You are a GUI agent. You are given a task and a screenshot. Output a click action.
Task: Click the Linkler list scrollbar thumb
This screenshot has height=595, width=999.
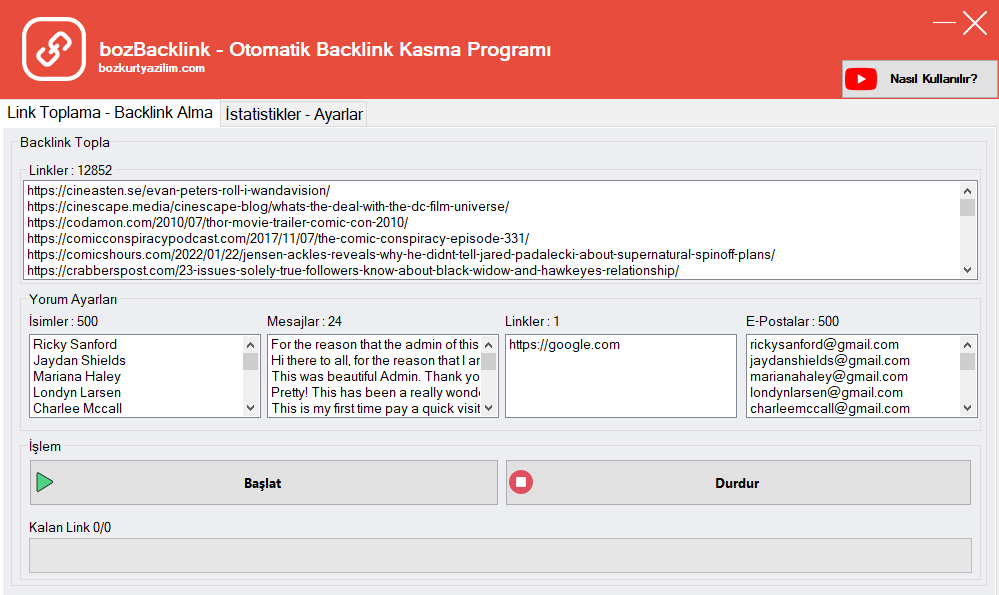[x=967, y=208]
